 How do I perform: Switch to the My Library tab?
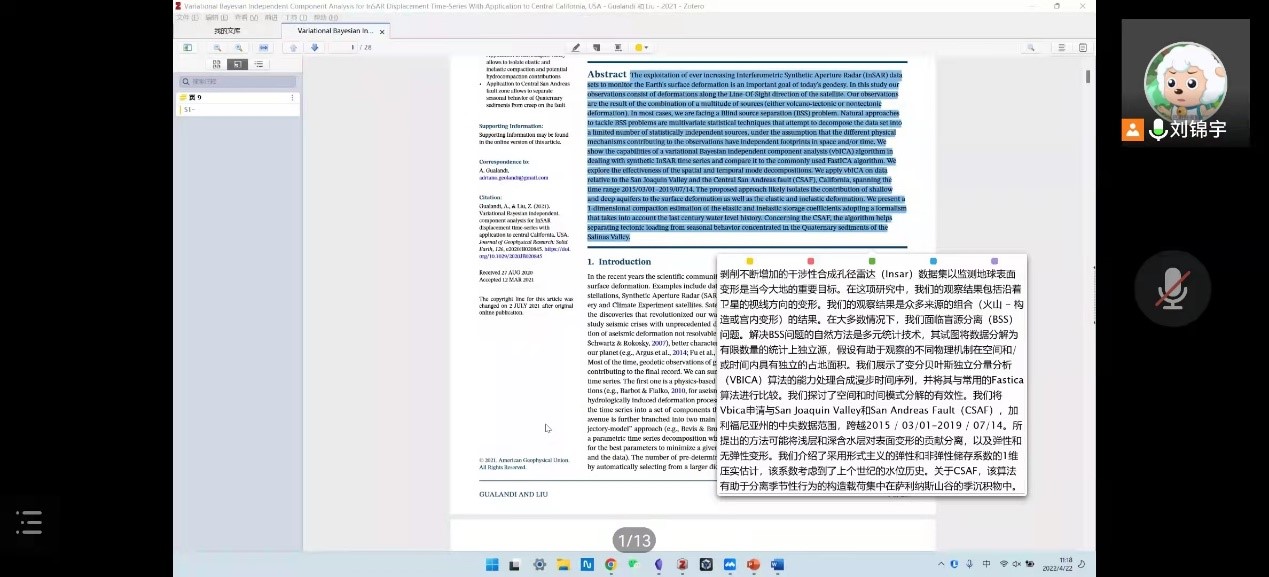tap(227, 31)
